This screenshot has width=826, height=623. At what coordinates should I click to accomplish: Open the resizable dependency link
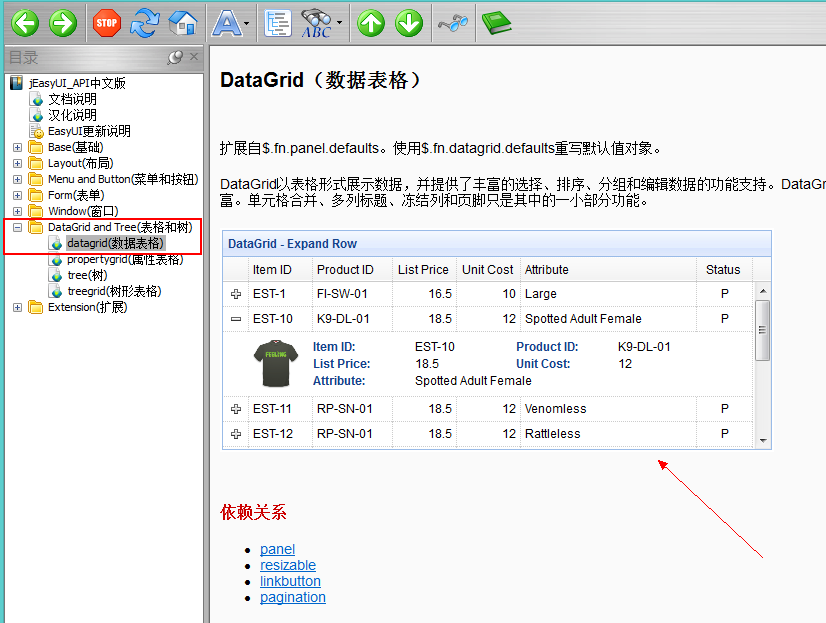click(288, 565)
